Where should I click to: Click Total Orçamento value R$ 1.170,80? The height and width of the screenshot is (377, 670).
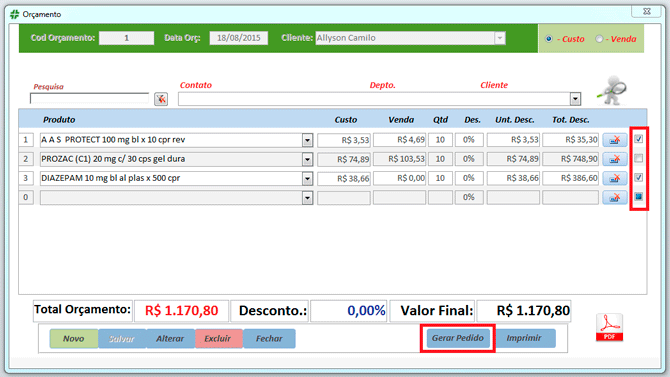coord(181,311)
